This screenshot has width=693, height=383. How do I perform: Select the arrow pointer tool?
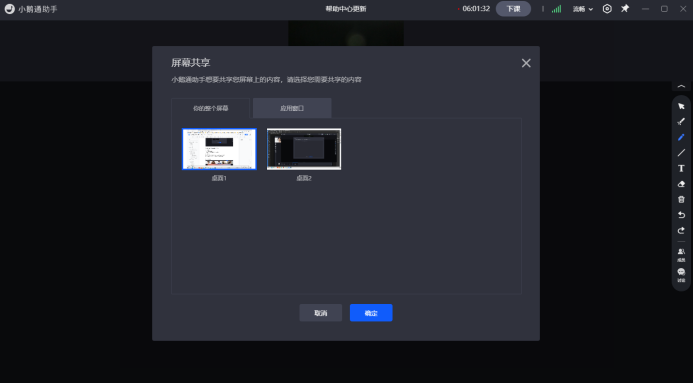tap(681, 106)
